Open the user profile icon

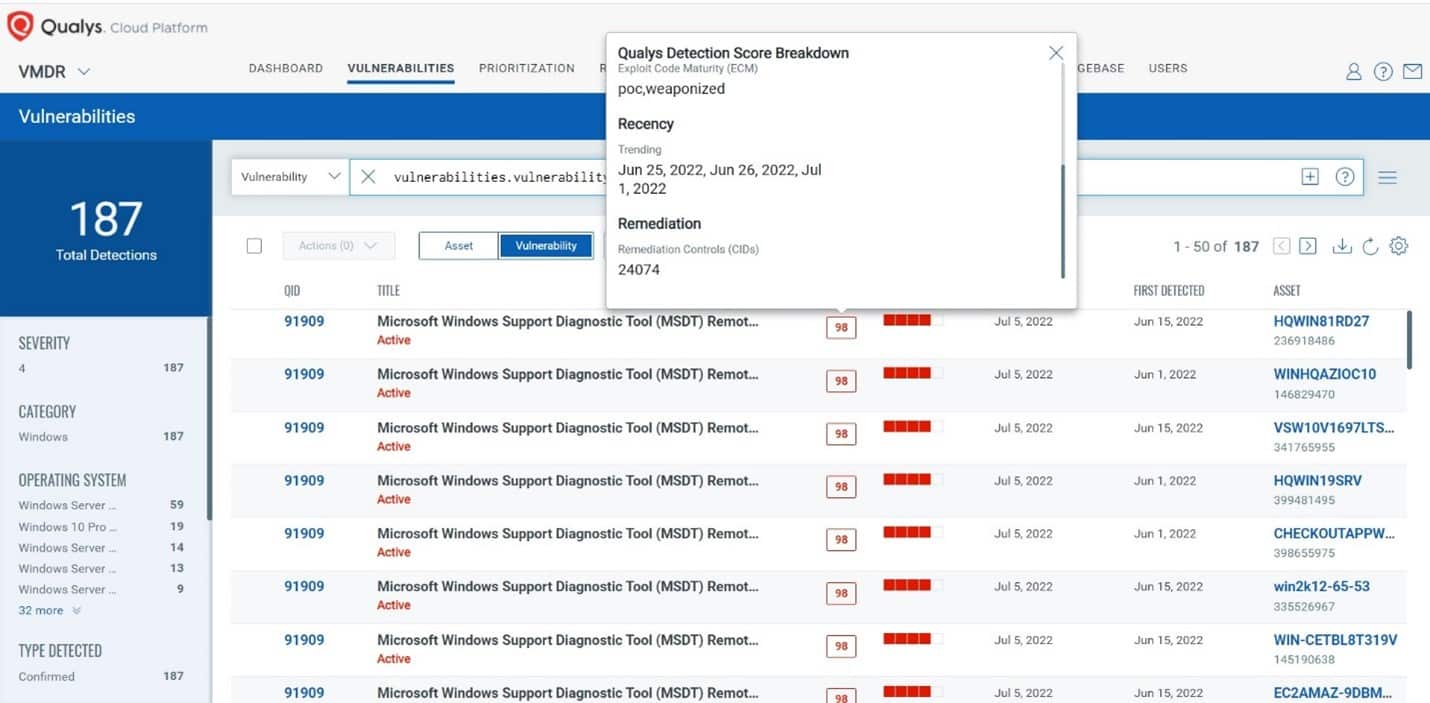(x=1354, y=71)
